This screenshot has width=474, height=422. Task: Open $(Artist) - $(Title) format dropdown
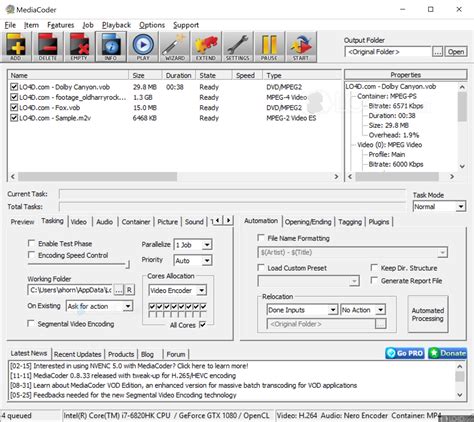[x=353, y=253]
